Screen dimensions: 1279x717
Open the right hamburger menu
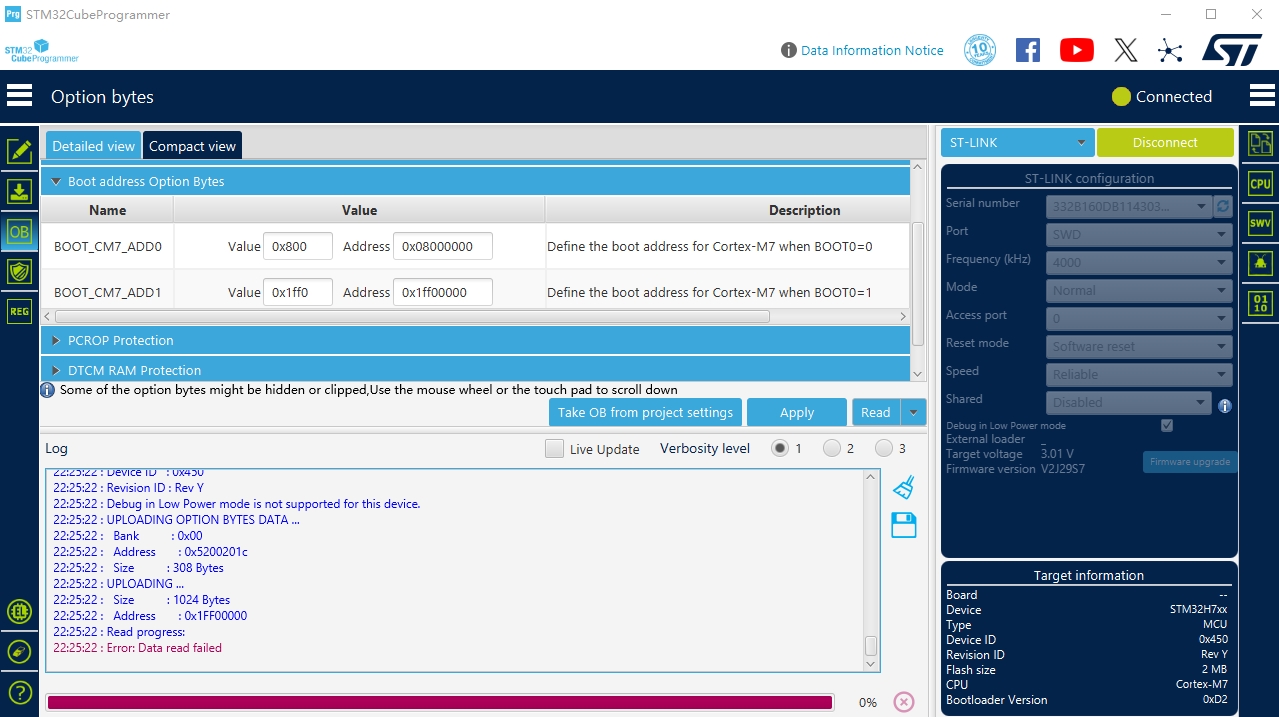pyautogui.click(x=1262, y=96)
